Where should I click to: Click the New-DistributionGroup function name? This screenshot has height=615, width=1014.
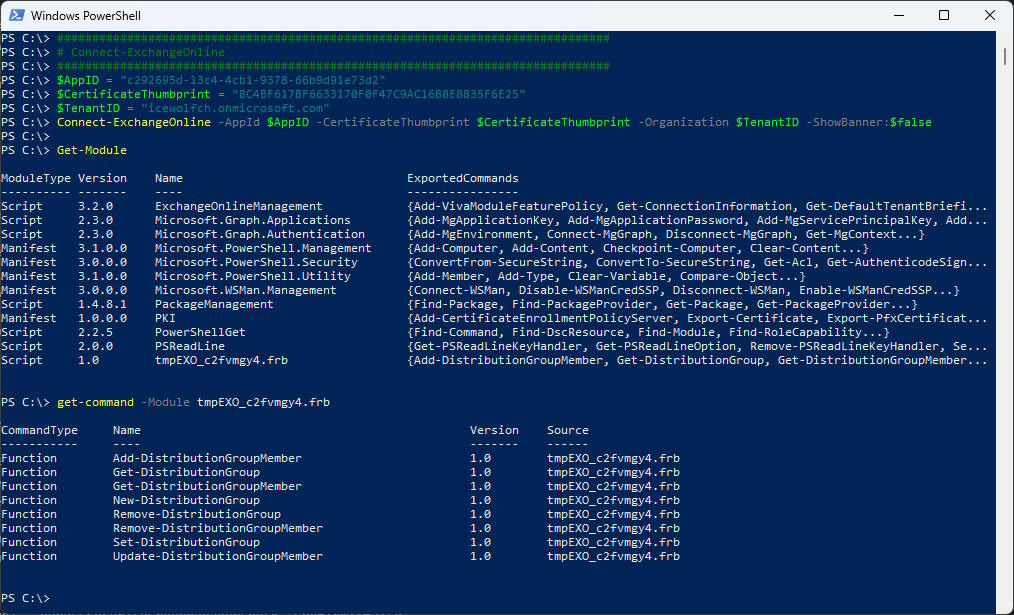click(x=186, y=501)
